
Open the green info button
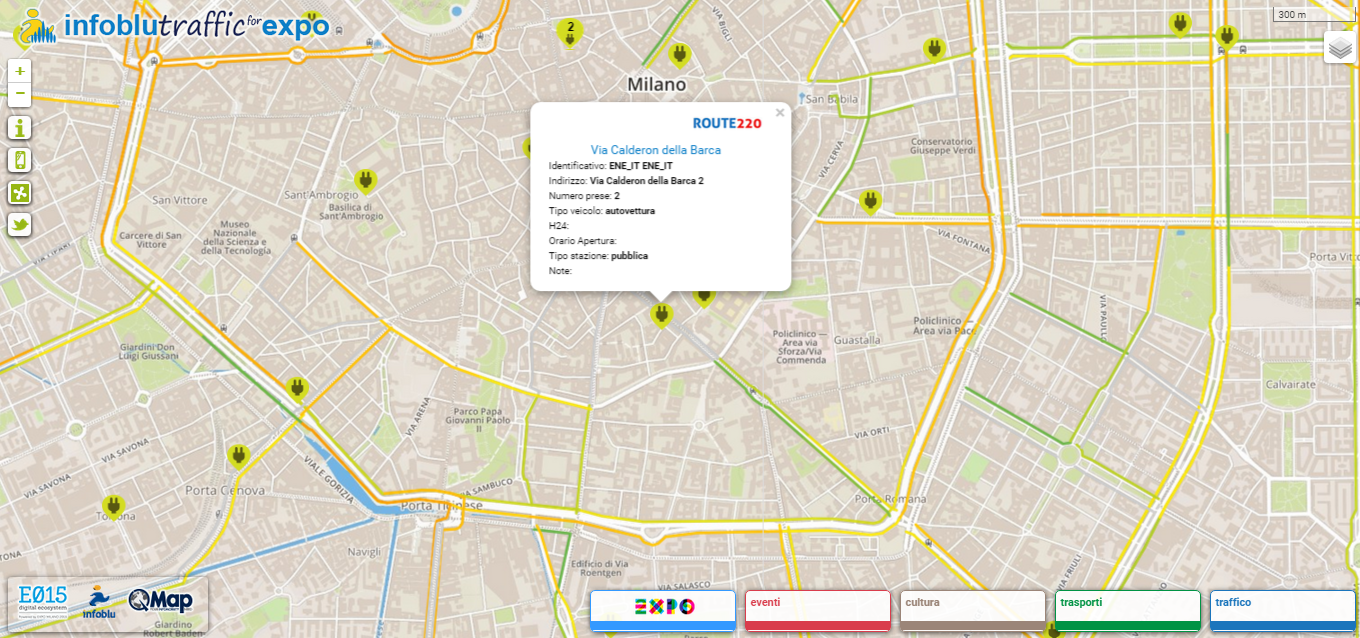pyautogui.click(x=19, y=128)
